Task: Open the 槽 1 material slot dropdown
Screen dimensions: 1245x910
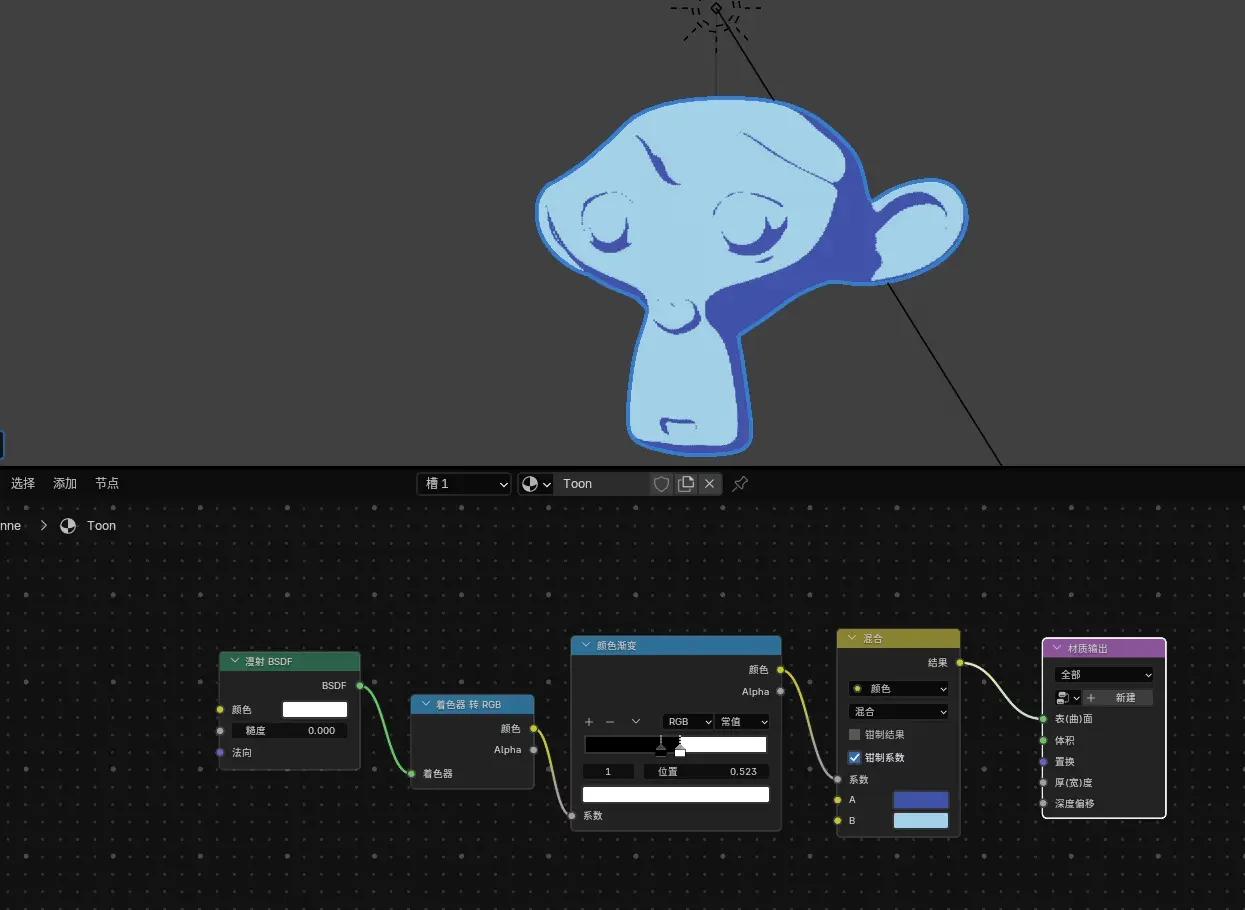Action: click(464, 484)
